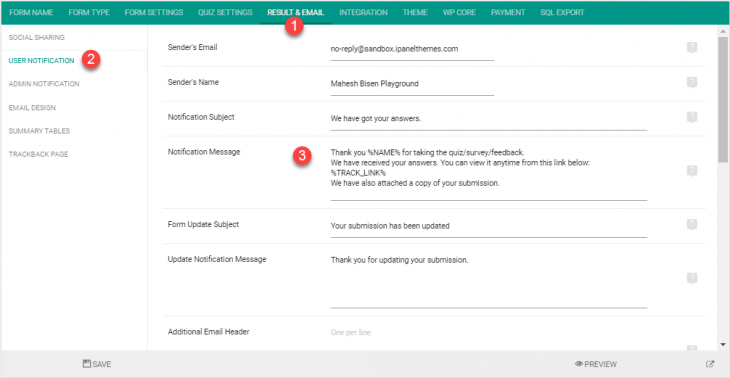Click into the Notification Message textarea

tap(489, 173)
